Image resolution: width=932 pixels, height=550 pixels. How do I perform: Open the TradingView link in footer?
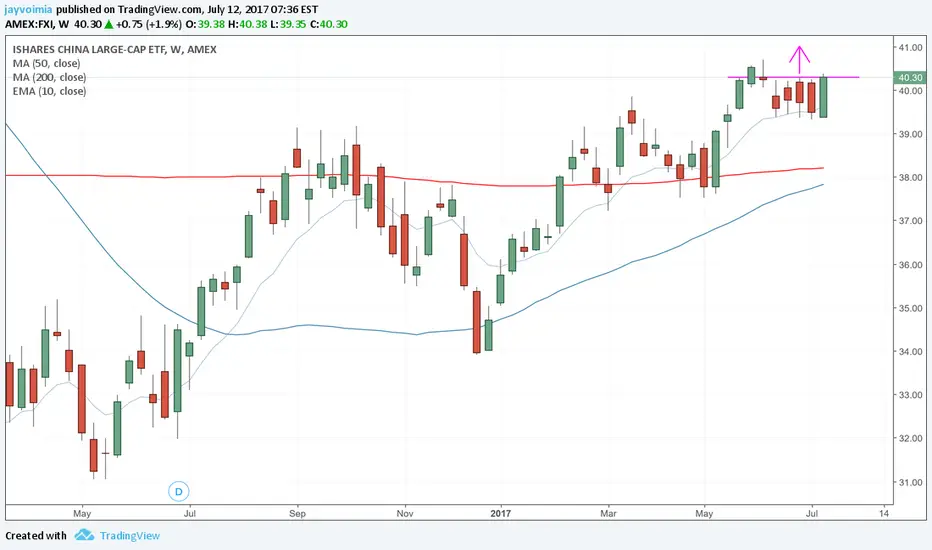click(130, 536)
